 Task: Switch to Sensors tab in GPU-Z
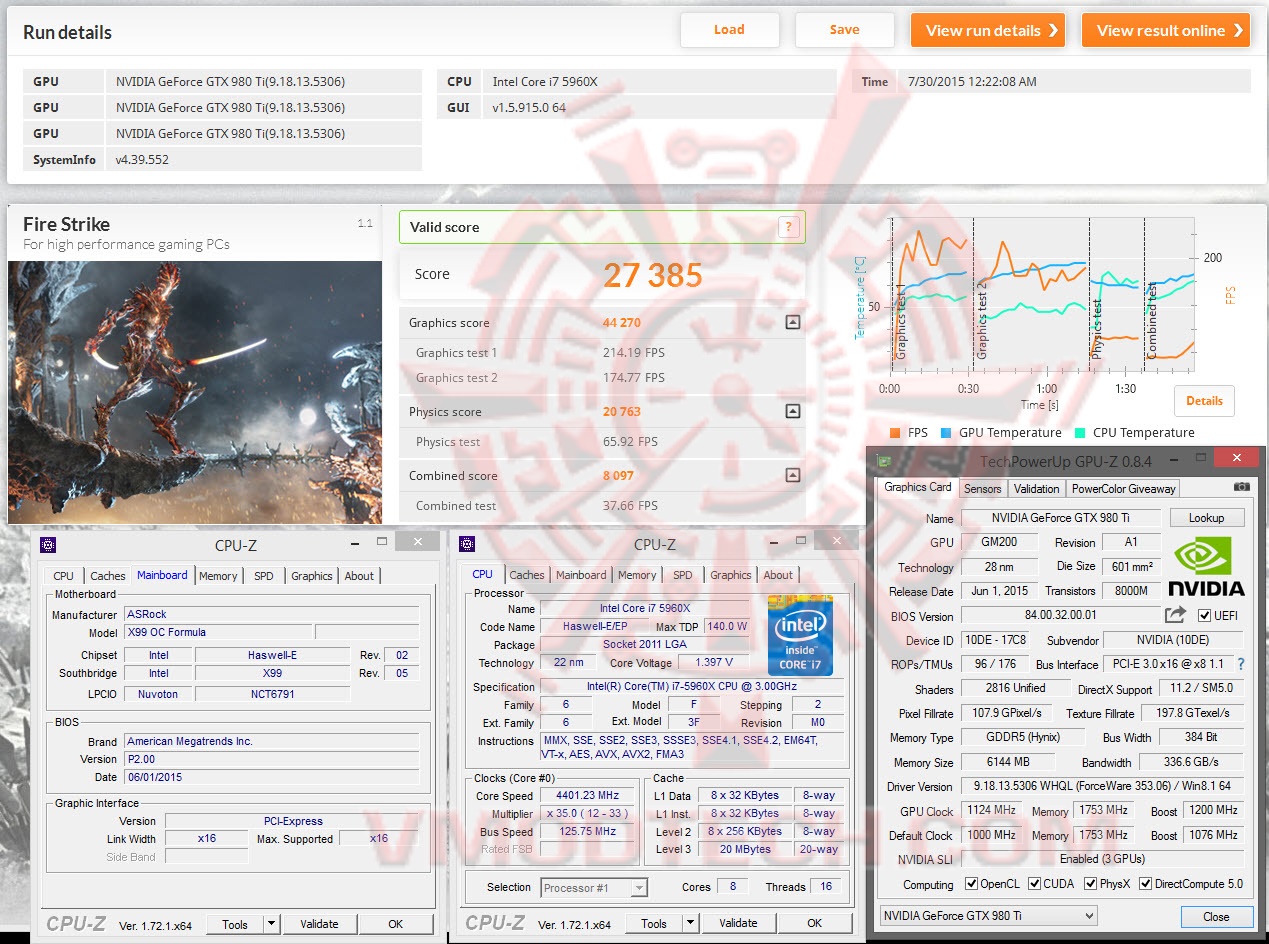click(982, 489)
